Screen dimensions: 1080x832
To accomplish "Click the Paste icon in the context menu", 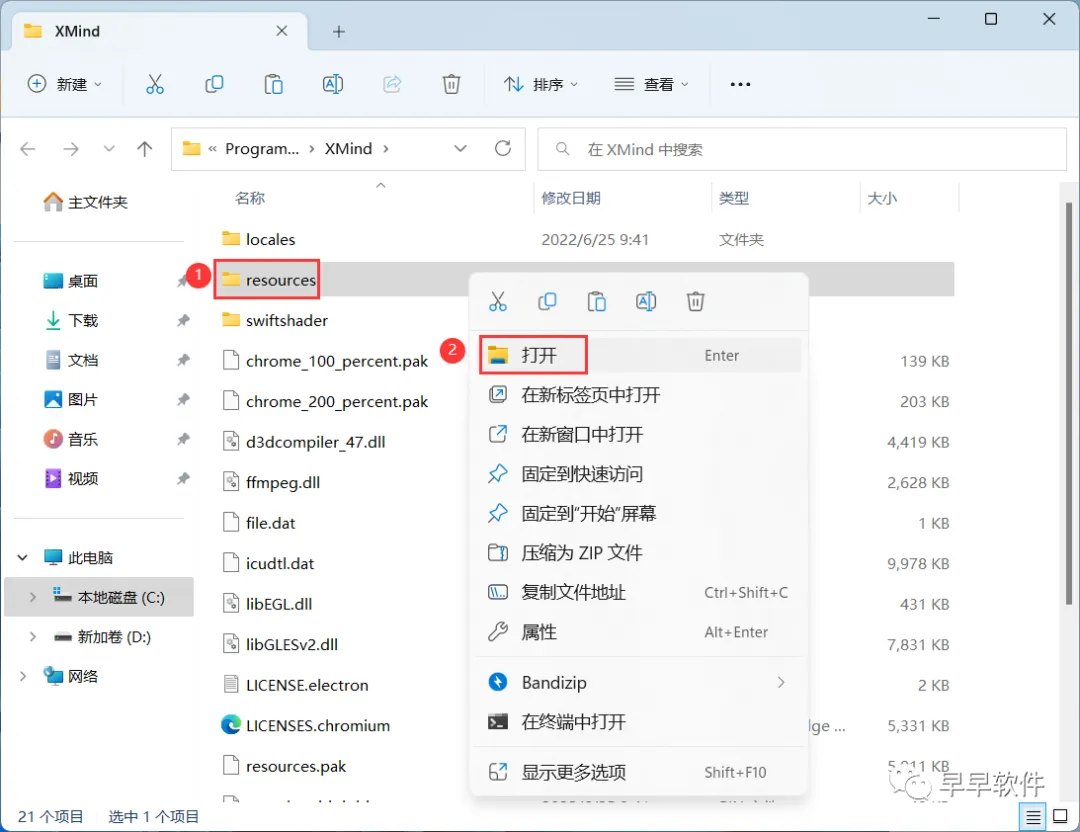I will click(x=596, y=301).
